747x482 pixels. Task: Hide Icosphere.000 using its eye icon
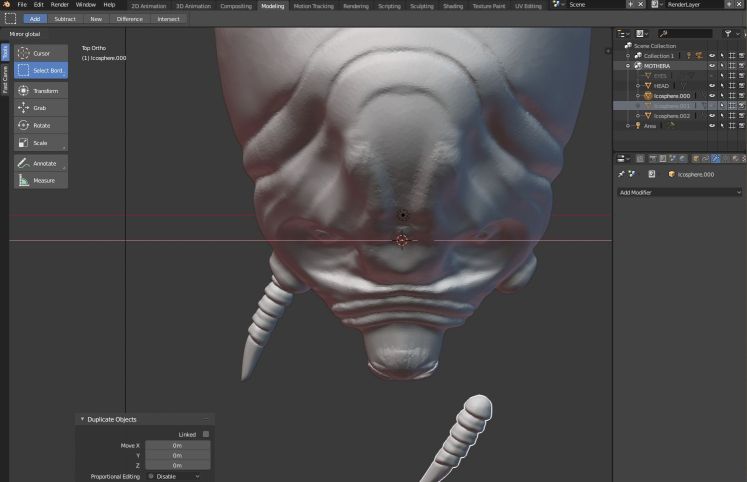point(712,96)
